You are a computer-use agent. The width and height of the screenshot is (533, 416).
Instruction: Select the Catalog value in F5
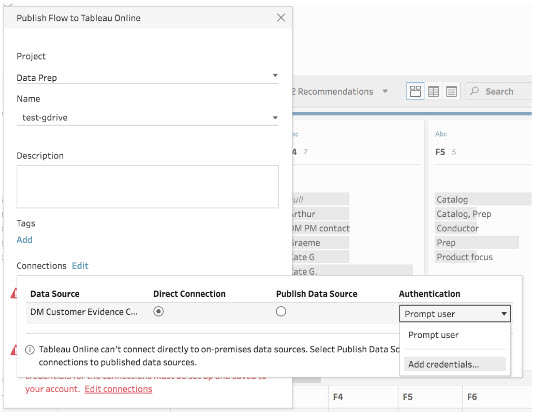pos(483,199)
